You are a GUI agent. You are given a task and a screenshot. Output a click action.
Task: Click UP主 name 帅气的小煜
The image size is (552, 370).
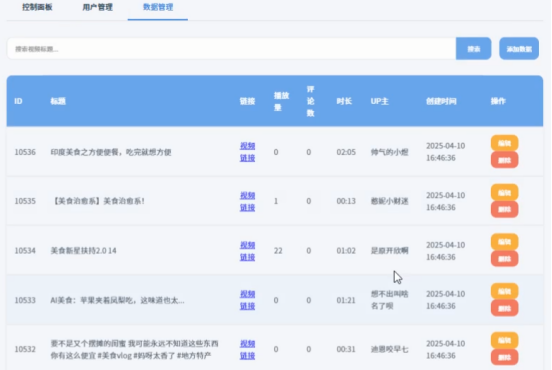[389, 152]
